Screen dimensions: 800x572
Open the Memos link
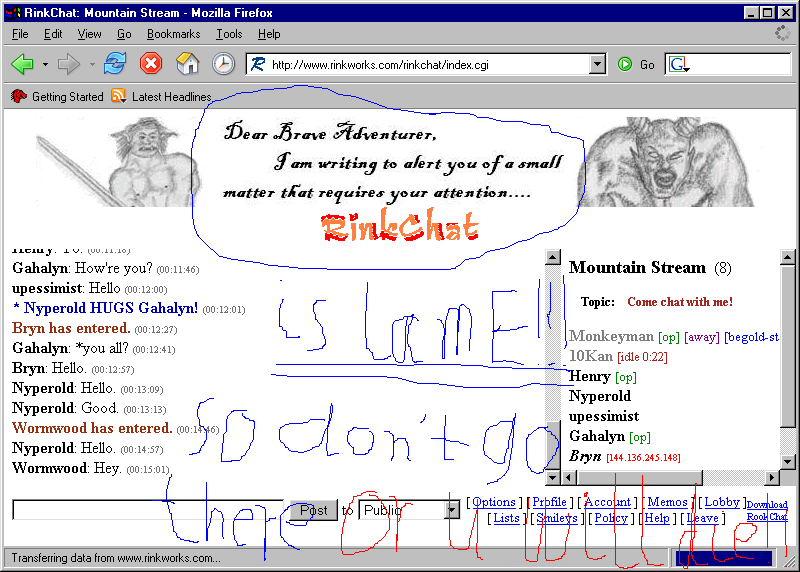pos(667,502)
